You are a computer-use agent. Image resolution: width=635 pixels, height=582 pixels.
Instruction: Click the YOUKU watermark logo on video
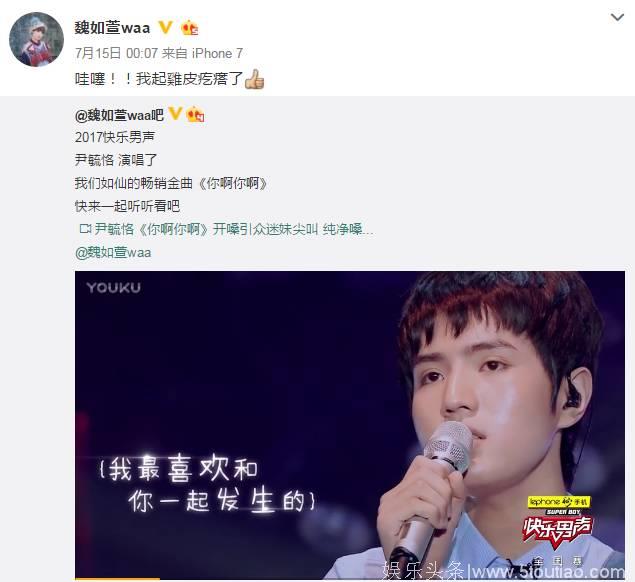(113, 288)
